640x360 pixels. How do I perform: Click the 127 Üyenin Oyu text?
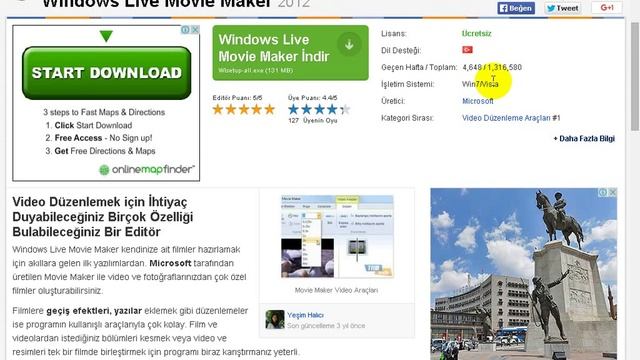(x=313, y=121)
